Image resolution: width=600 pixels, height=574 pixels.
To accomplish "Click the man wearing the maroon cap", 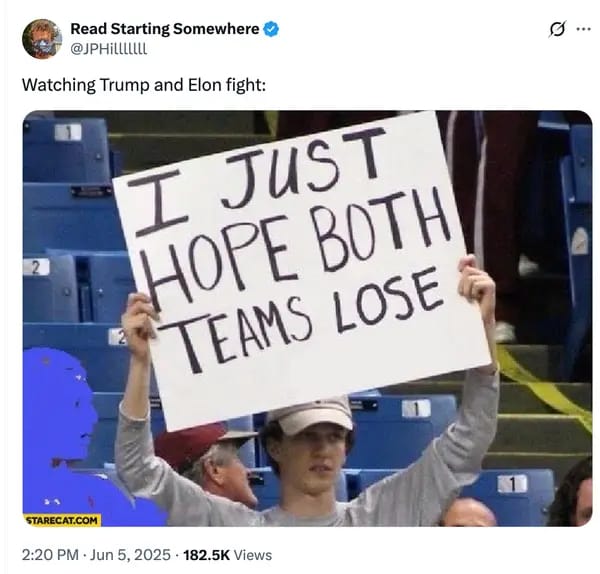I will pyautogui.click(x=209, y=463).
